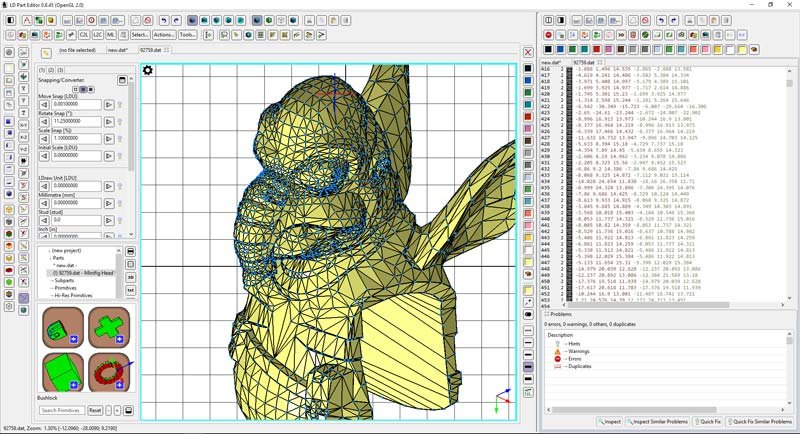Open the Actions... dropdown menu

coord(164,35)
